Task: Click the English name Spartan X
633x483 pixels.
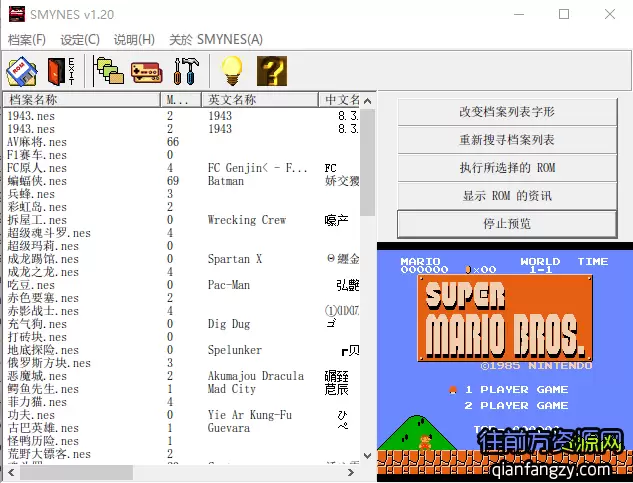Action: click(x=235, y=259)
